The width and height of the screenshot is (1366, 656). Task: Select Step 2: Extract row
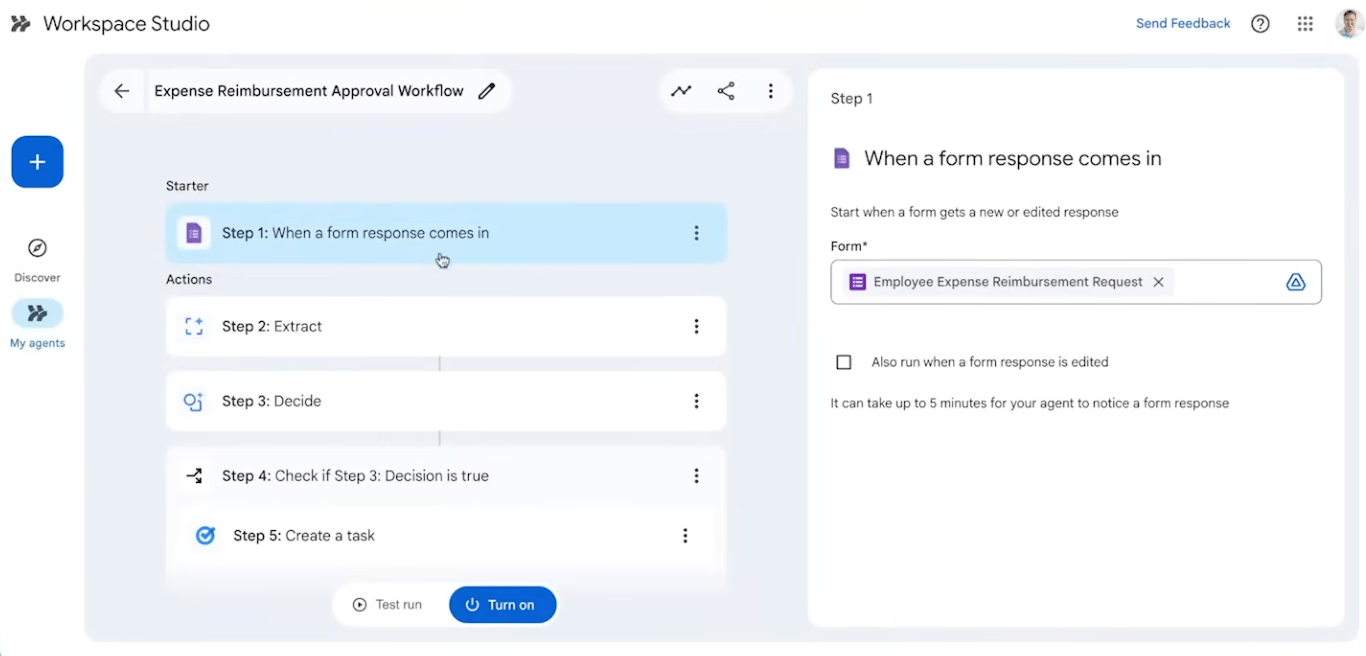point(446,326)
